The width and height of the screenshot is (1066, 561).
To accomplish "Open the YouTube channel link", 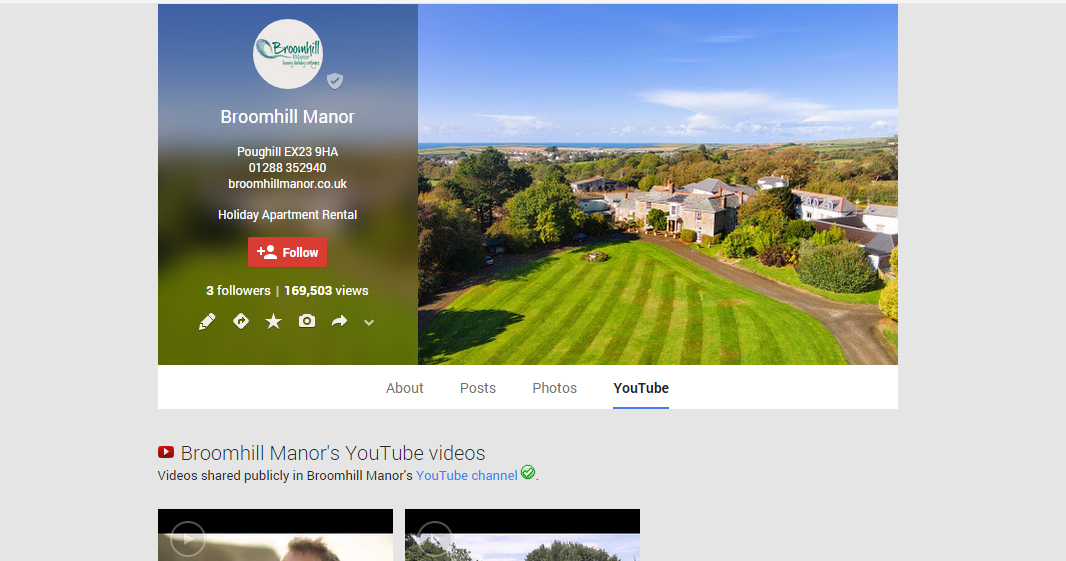I will tap(466, 476).
